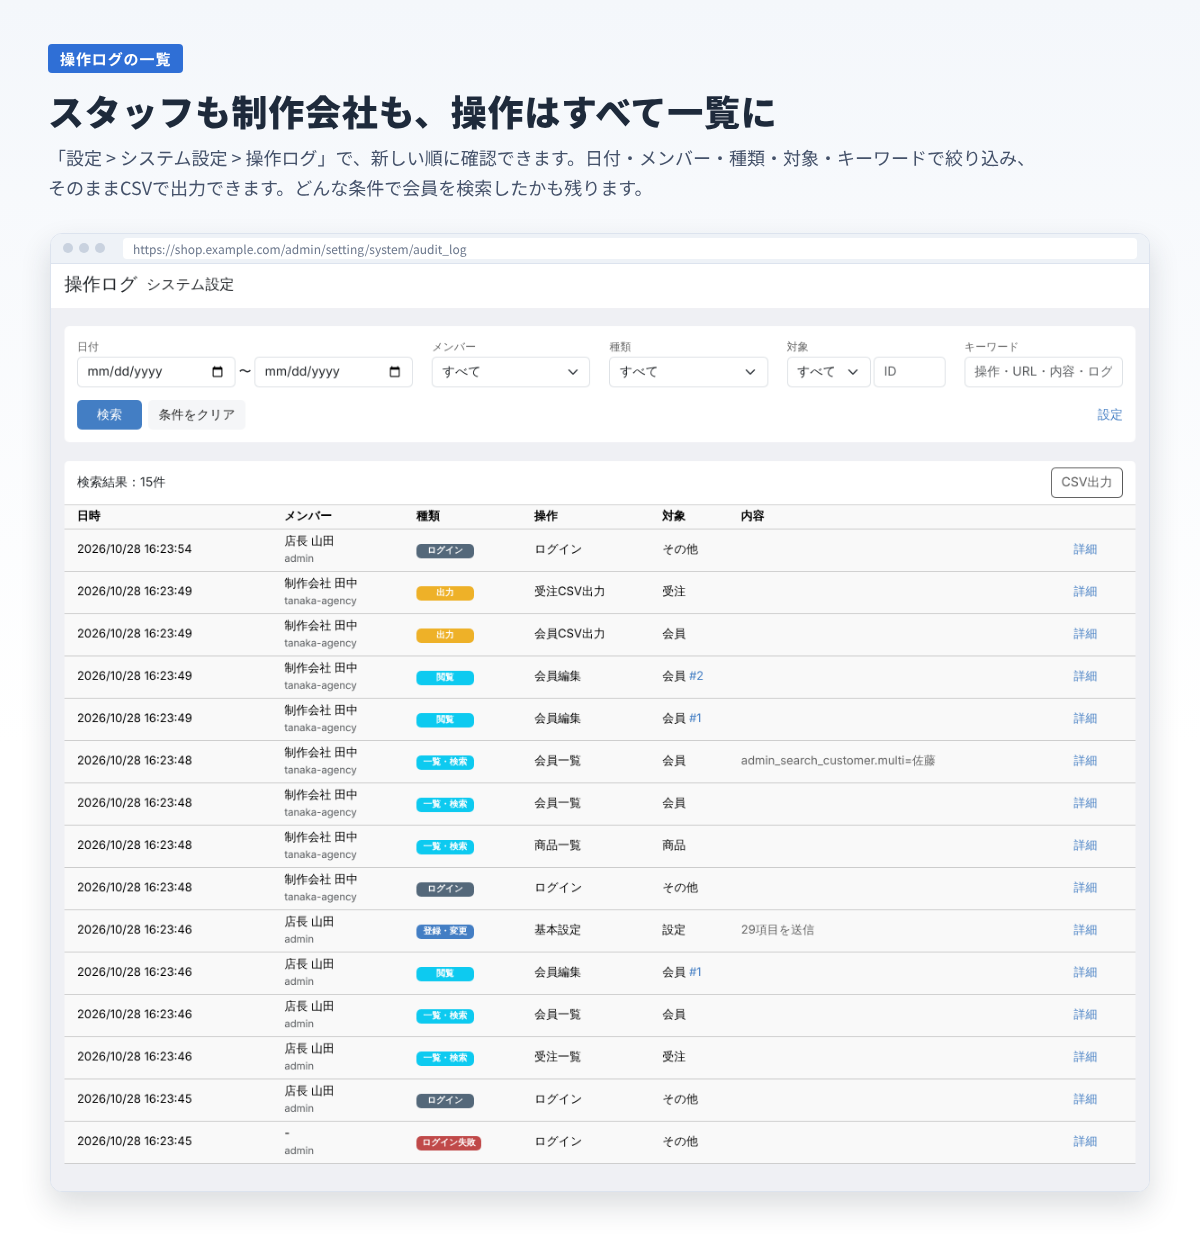The image size is (1200, 1240).
Task: Click the 2026/10/28 16:23:54 timestamp
Action: coord(134,549)
